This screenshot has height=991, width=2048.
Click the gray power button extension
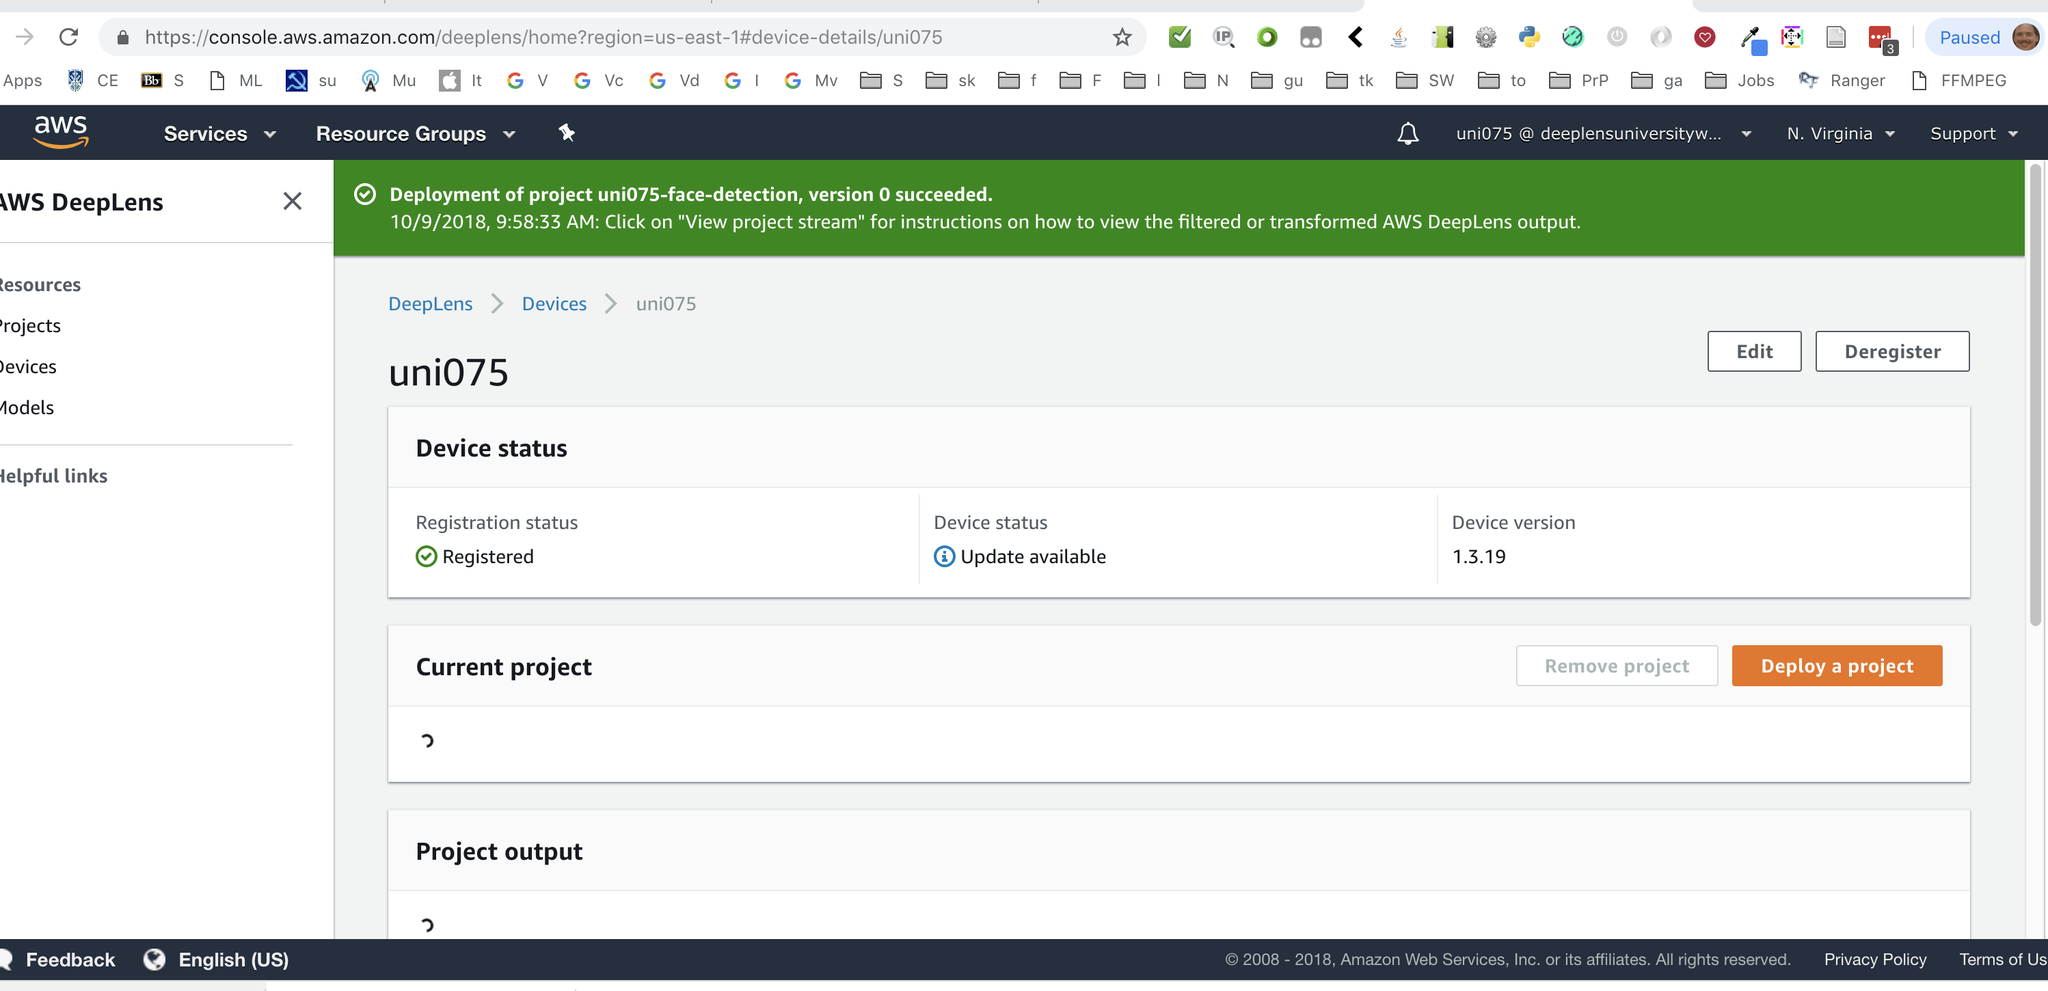(1617, 37)
